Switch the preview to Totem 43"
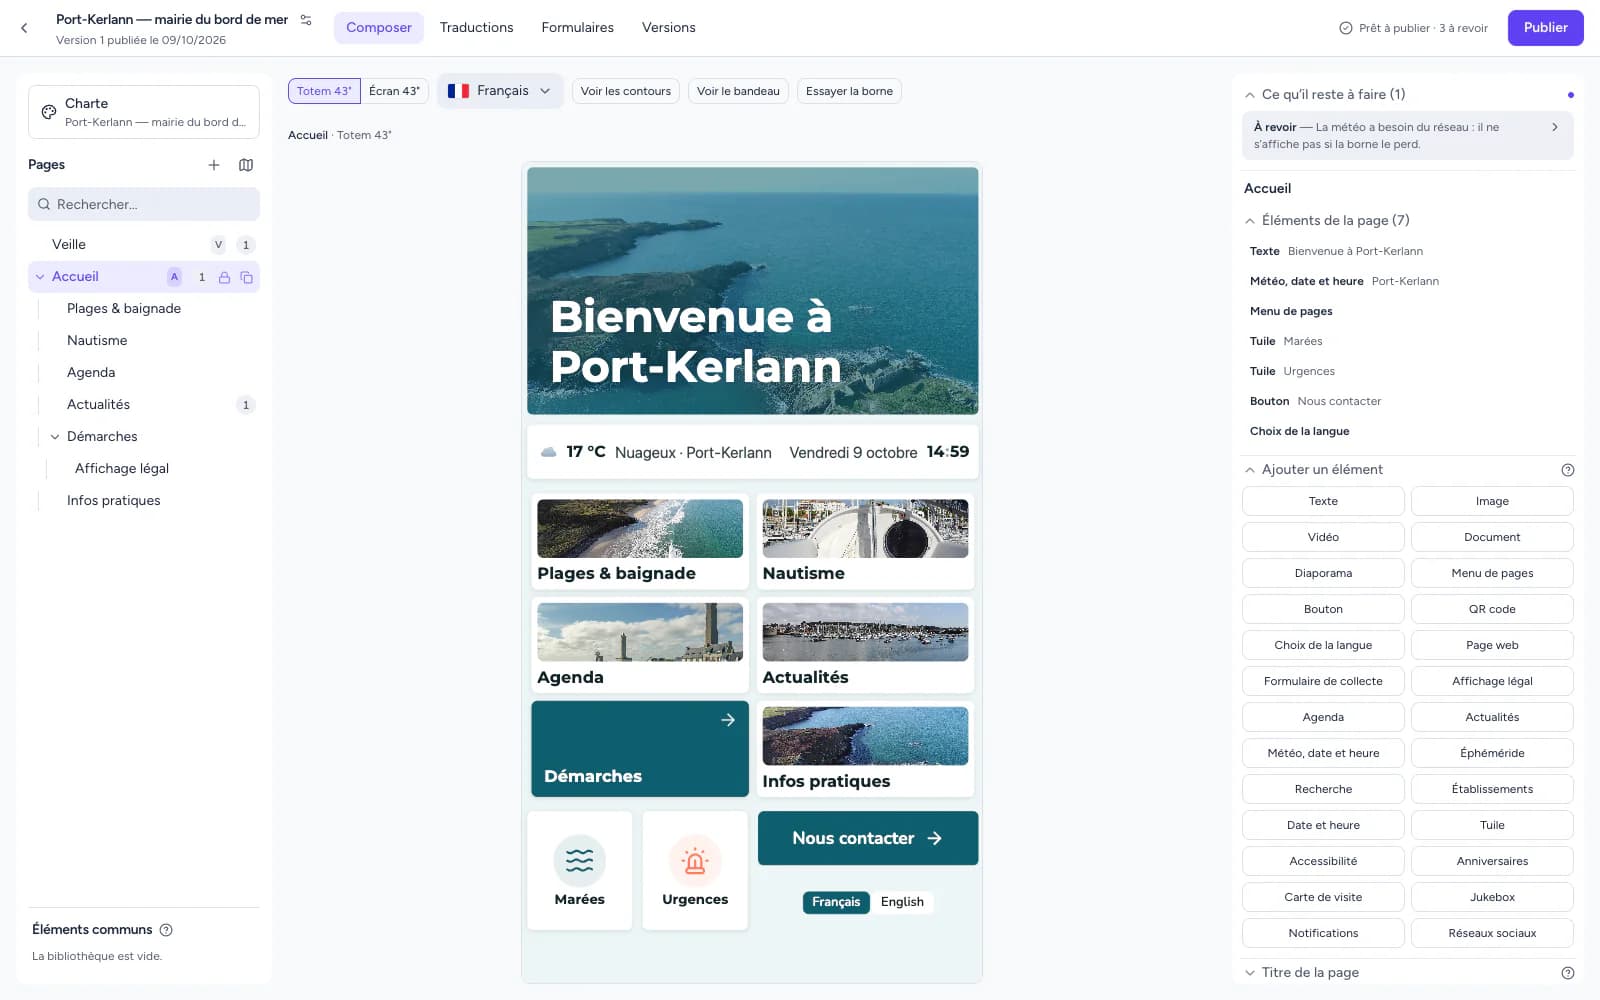Screen dimensions: 1600x1000 click(324, 91)
